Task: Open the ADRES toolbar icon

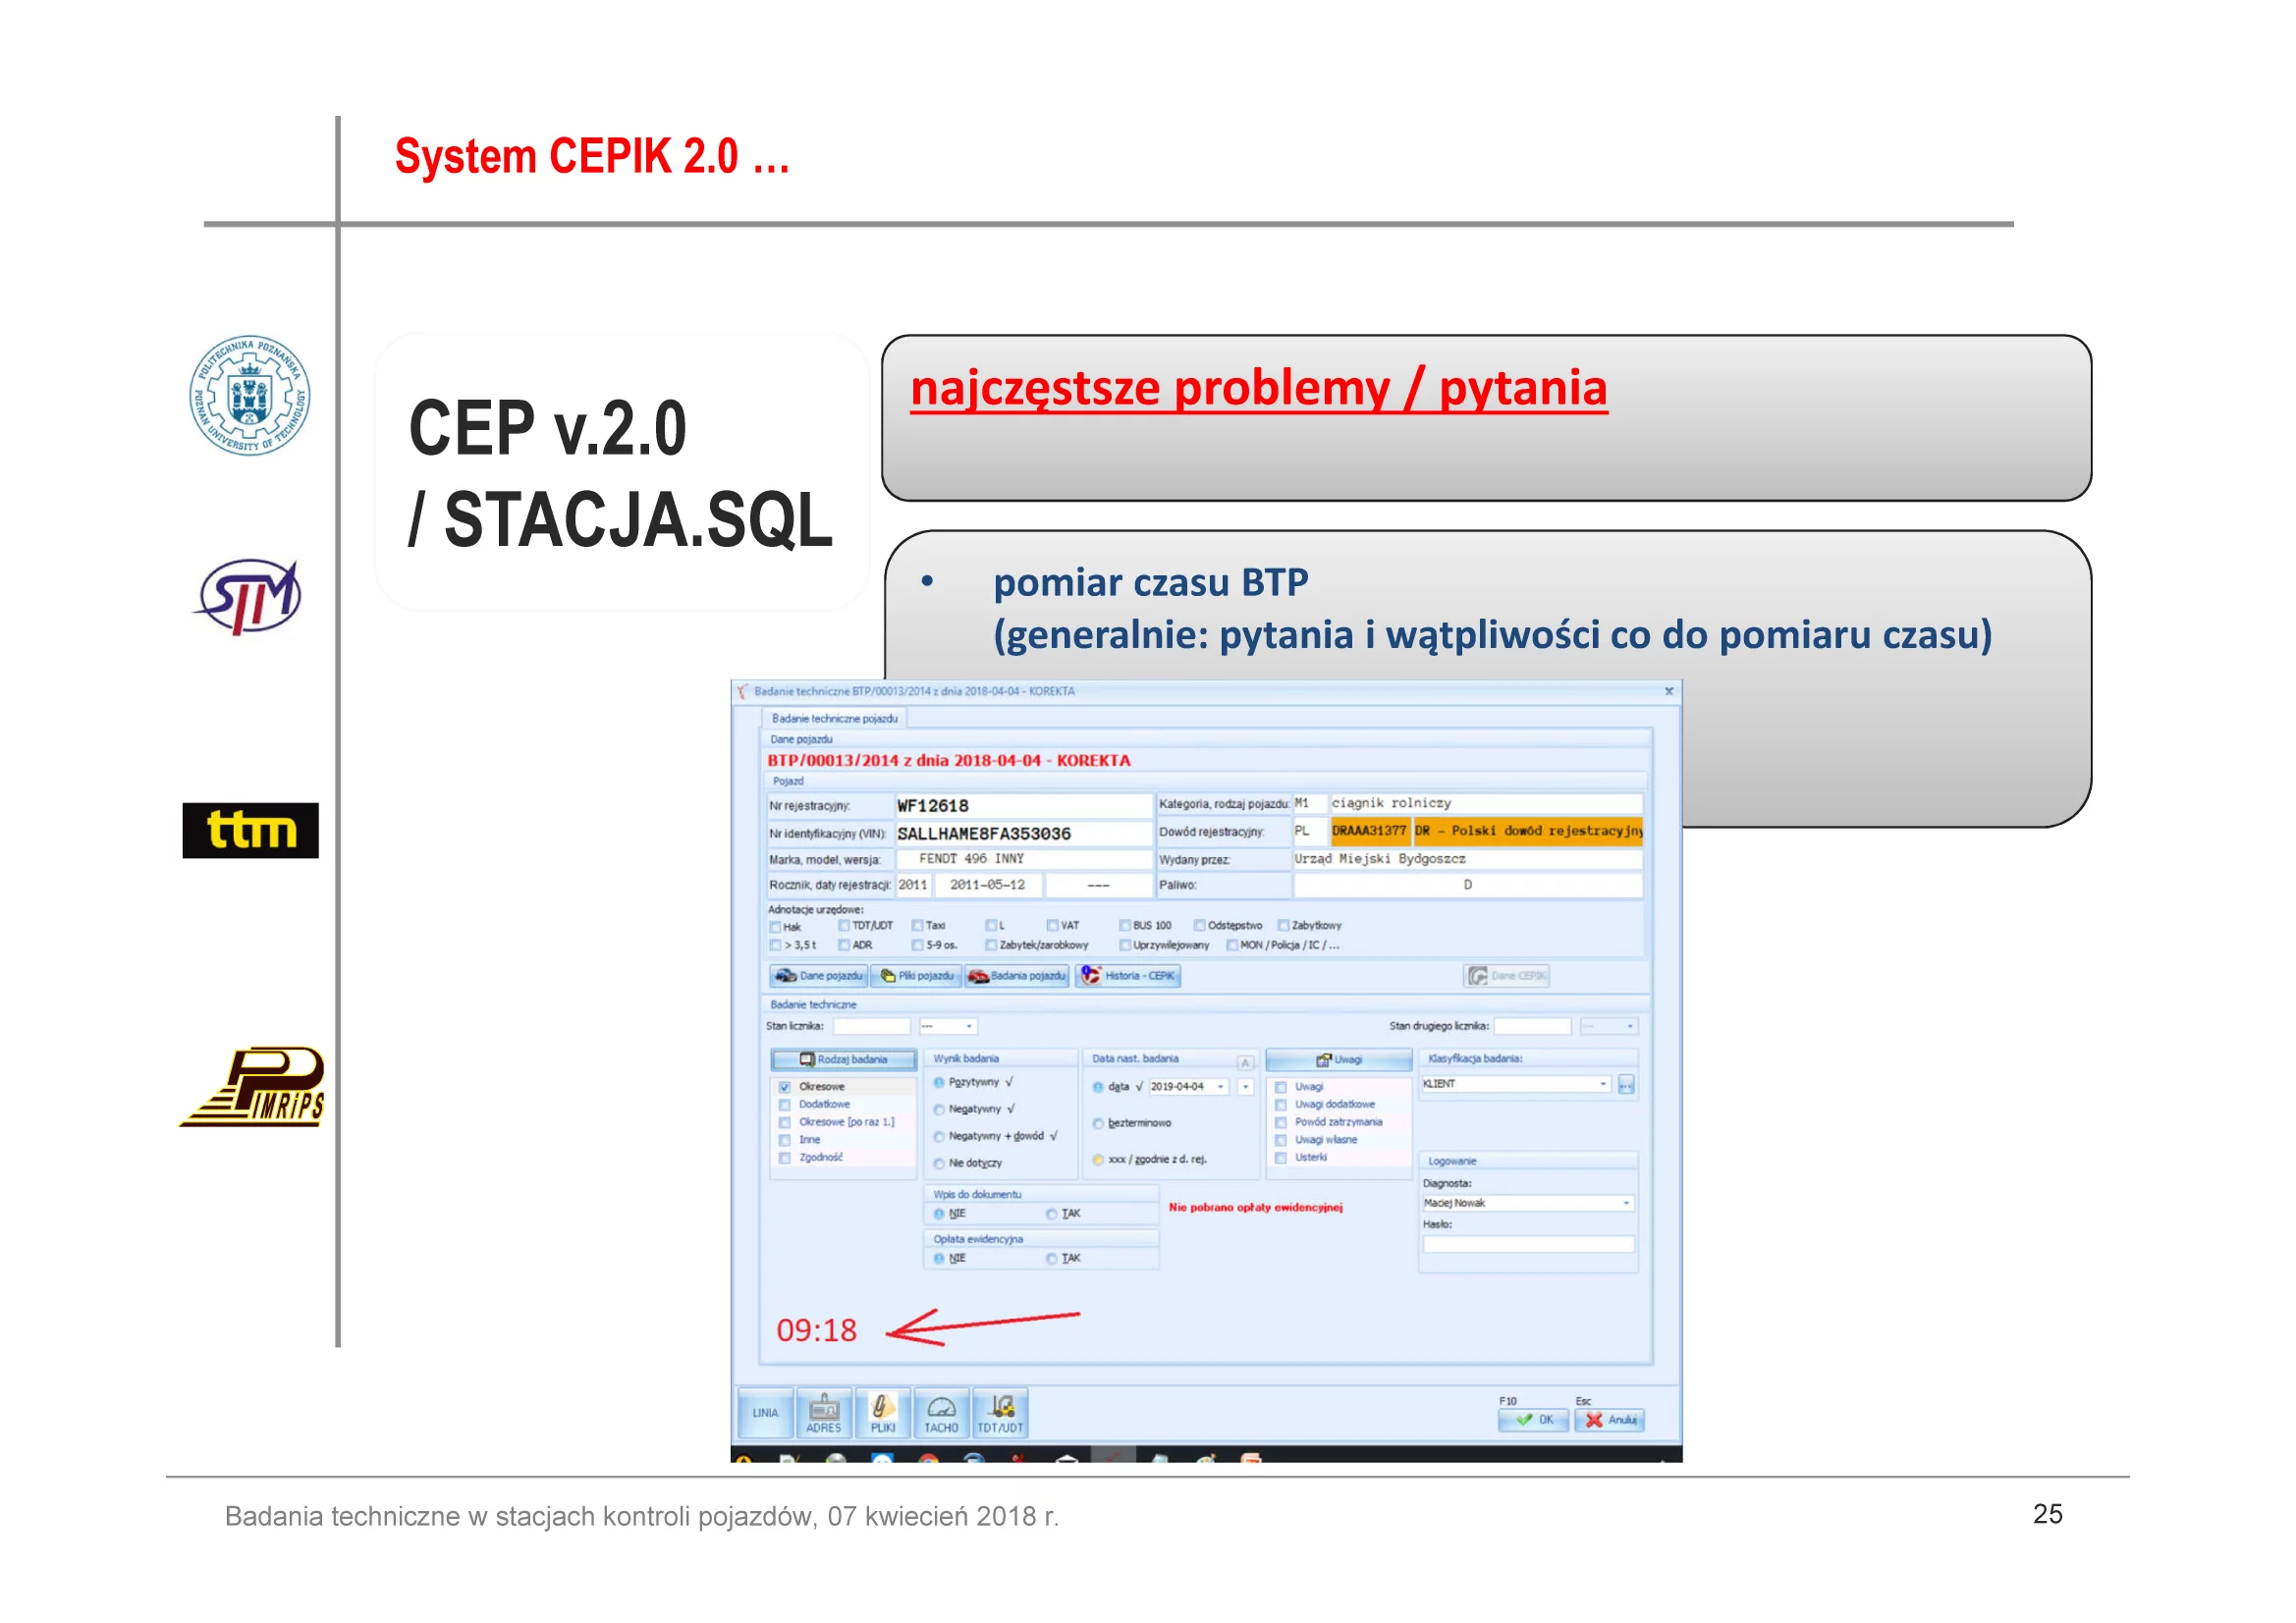Action: coord(823,1412)
